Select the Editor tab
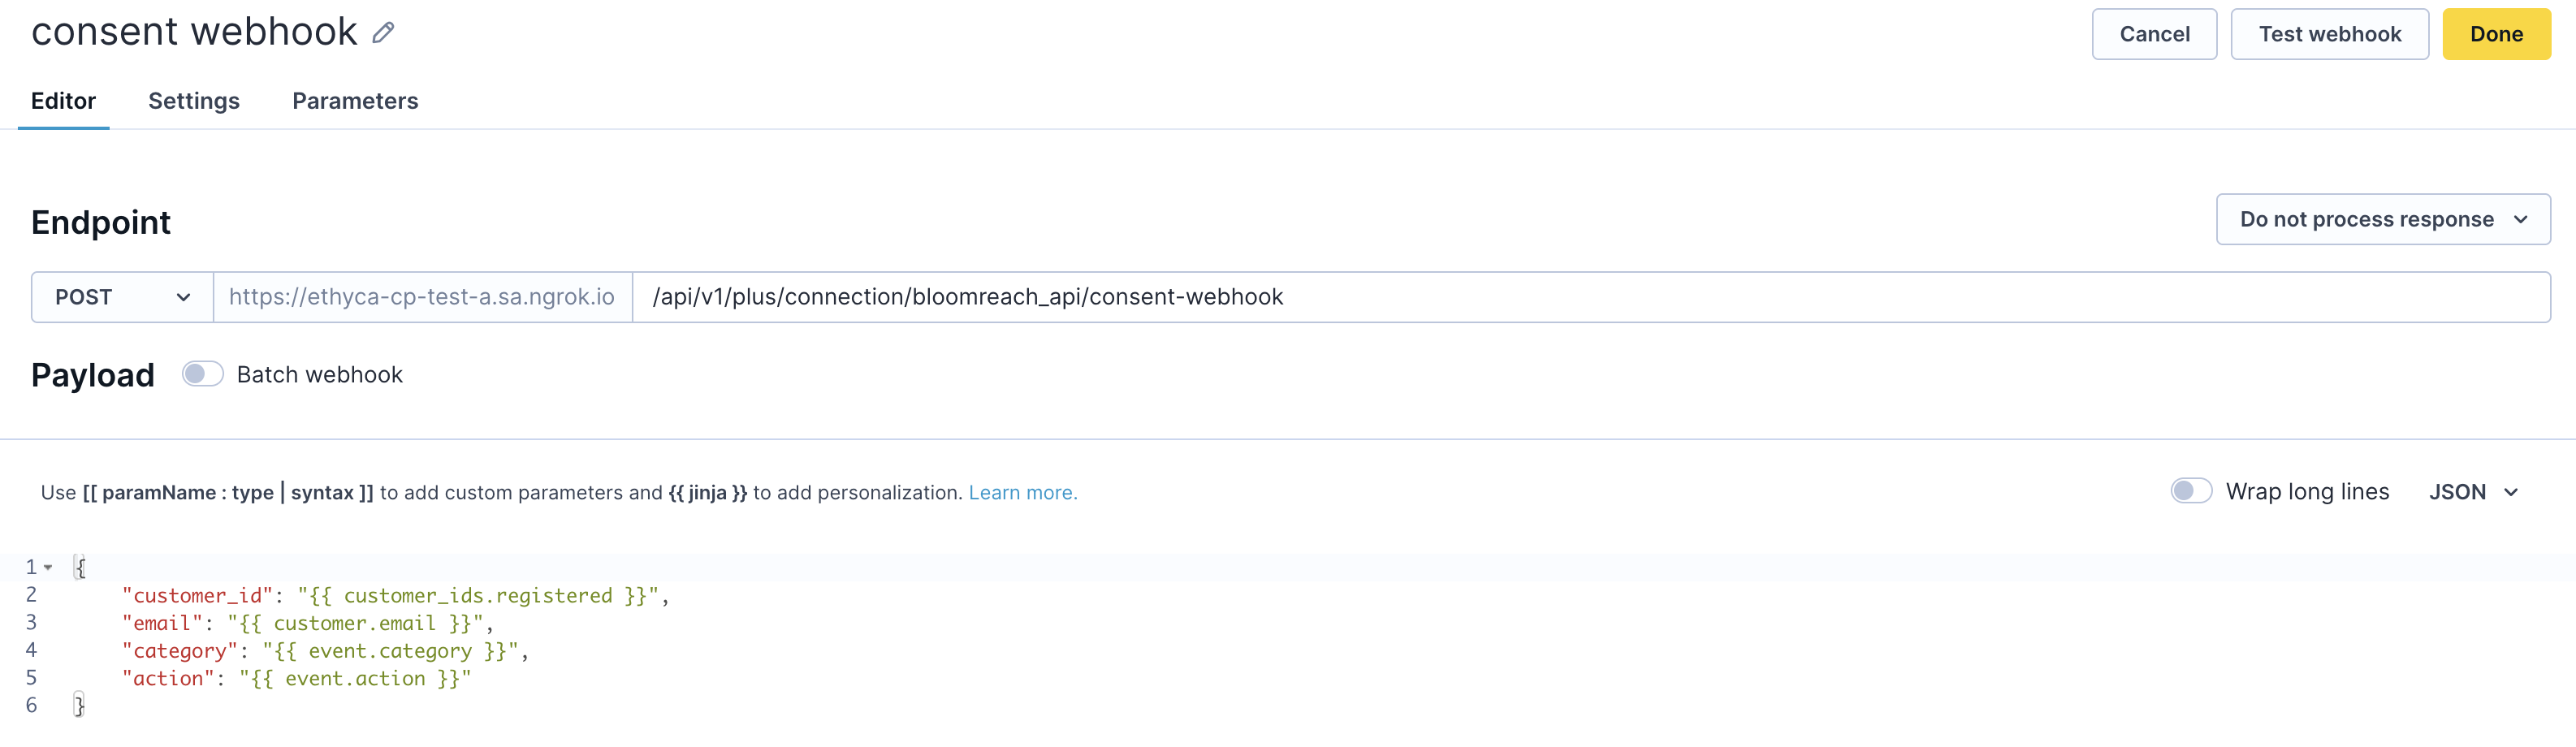The width and height of the screenshot is (2576, 747). pos(63,101)
